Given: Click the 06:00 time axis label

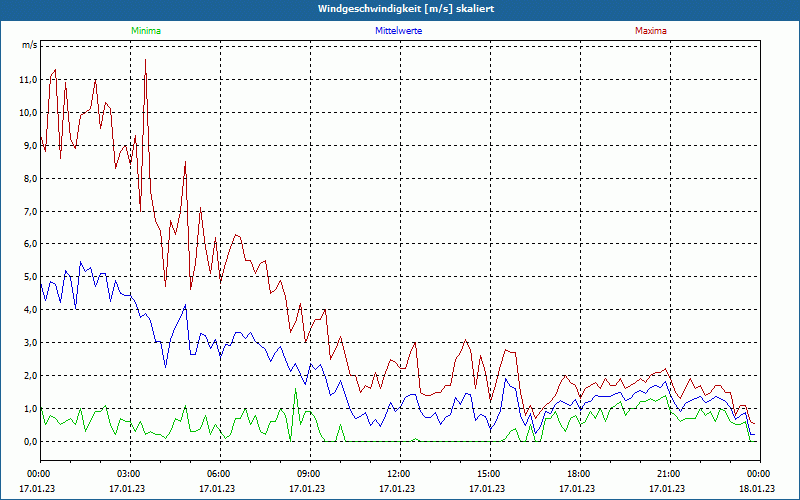Looking at the screenshot, I should 219,473.
